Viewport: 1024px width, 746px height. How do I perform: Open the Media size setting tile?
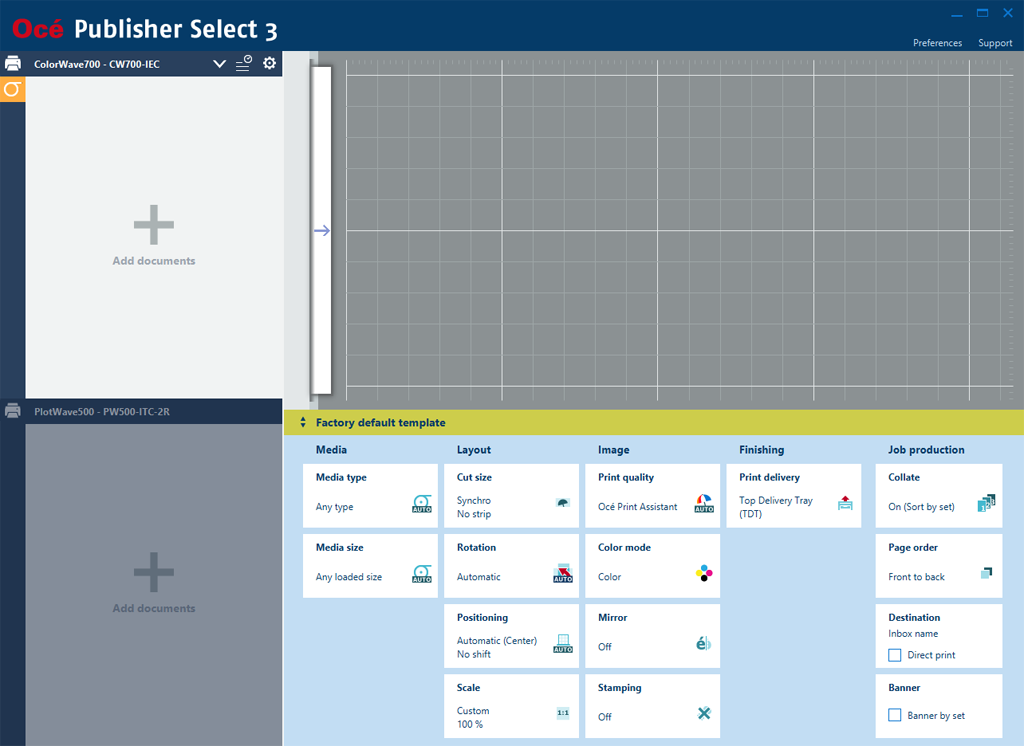[x=370, y=566]
